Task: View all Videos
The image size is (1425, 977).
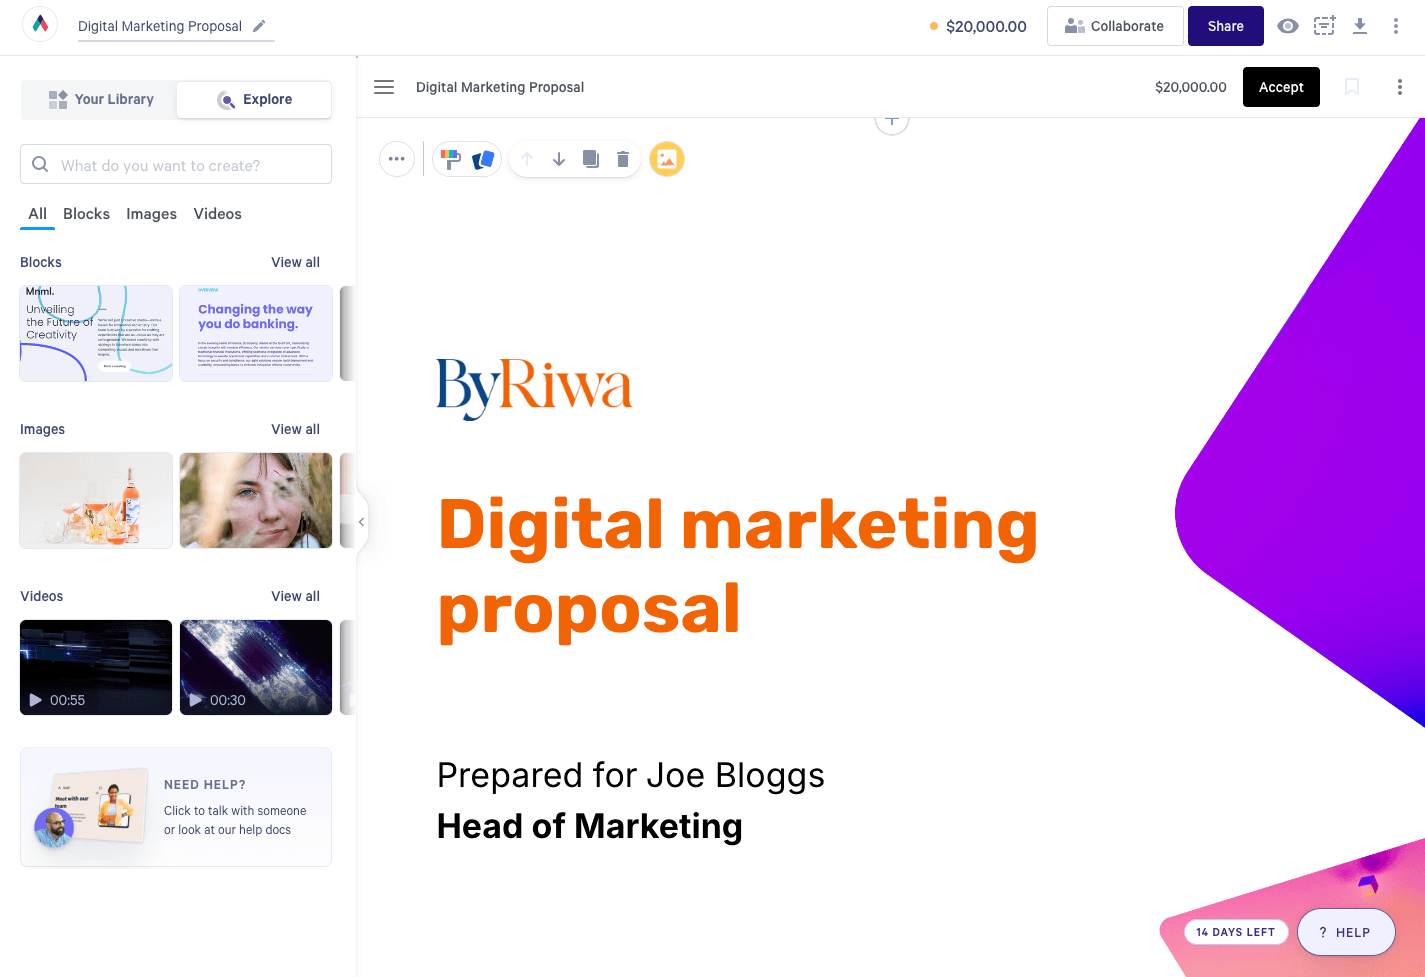Action: point(295,596)
